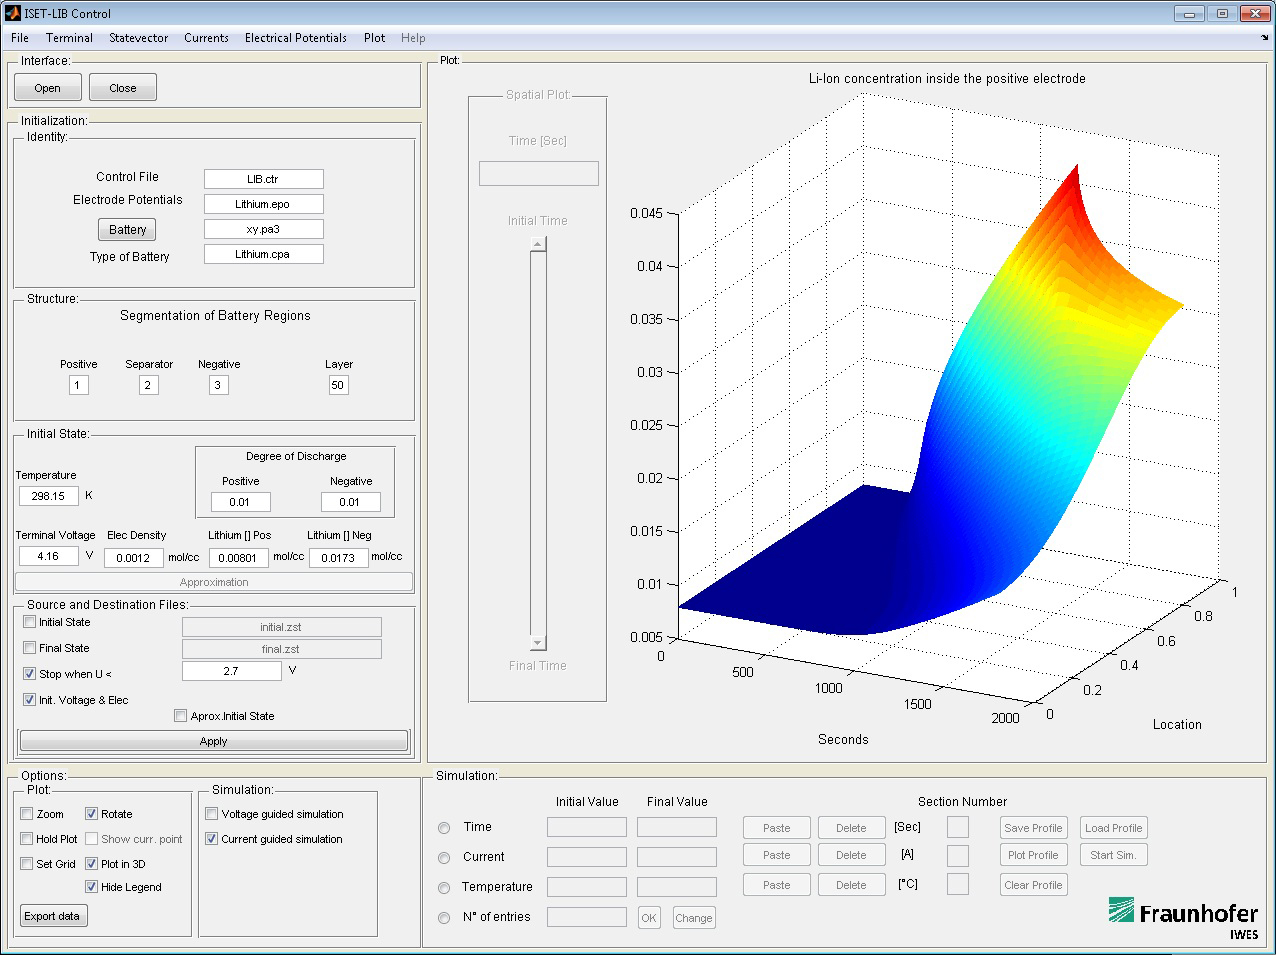Select the N° of entries radio button

click(x=444, y=918)
